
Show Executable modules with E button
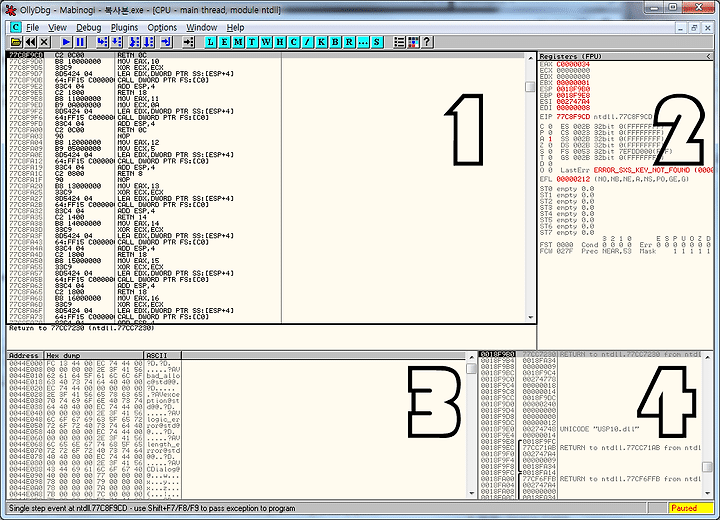tap(224, 42)
